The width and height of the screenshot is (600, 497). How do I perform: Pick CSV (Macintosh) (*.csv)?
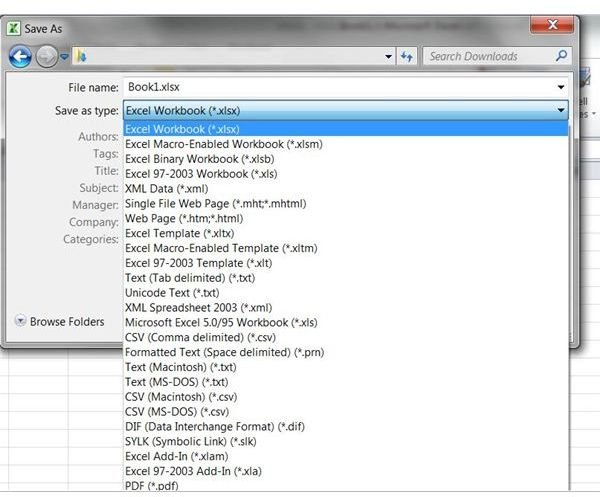pyautogui.click(x=346, y=397)
